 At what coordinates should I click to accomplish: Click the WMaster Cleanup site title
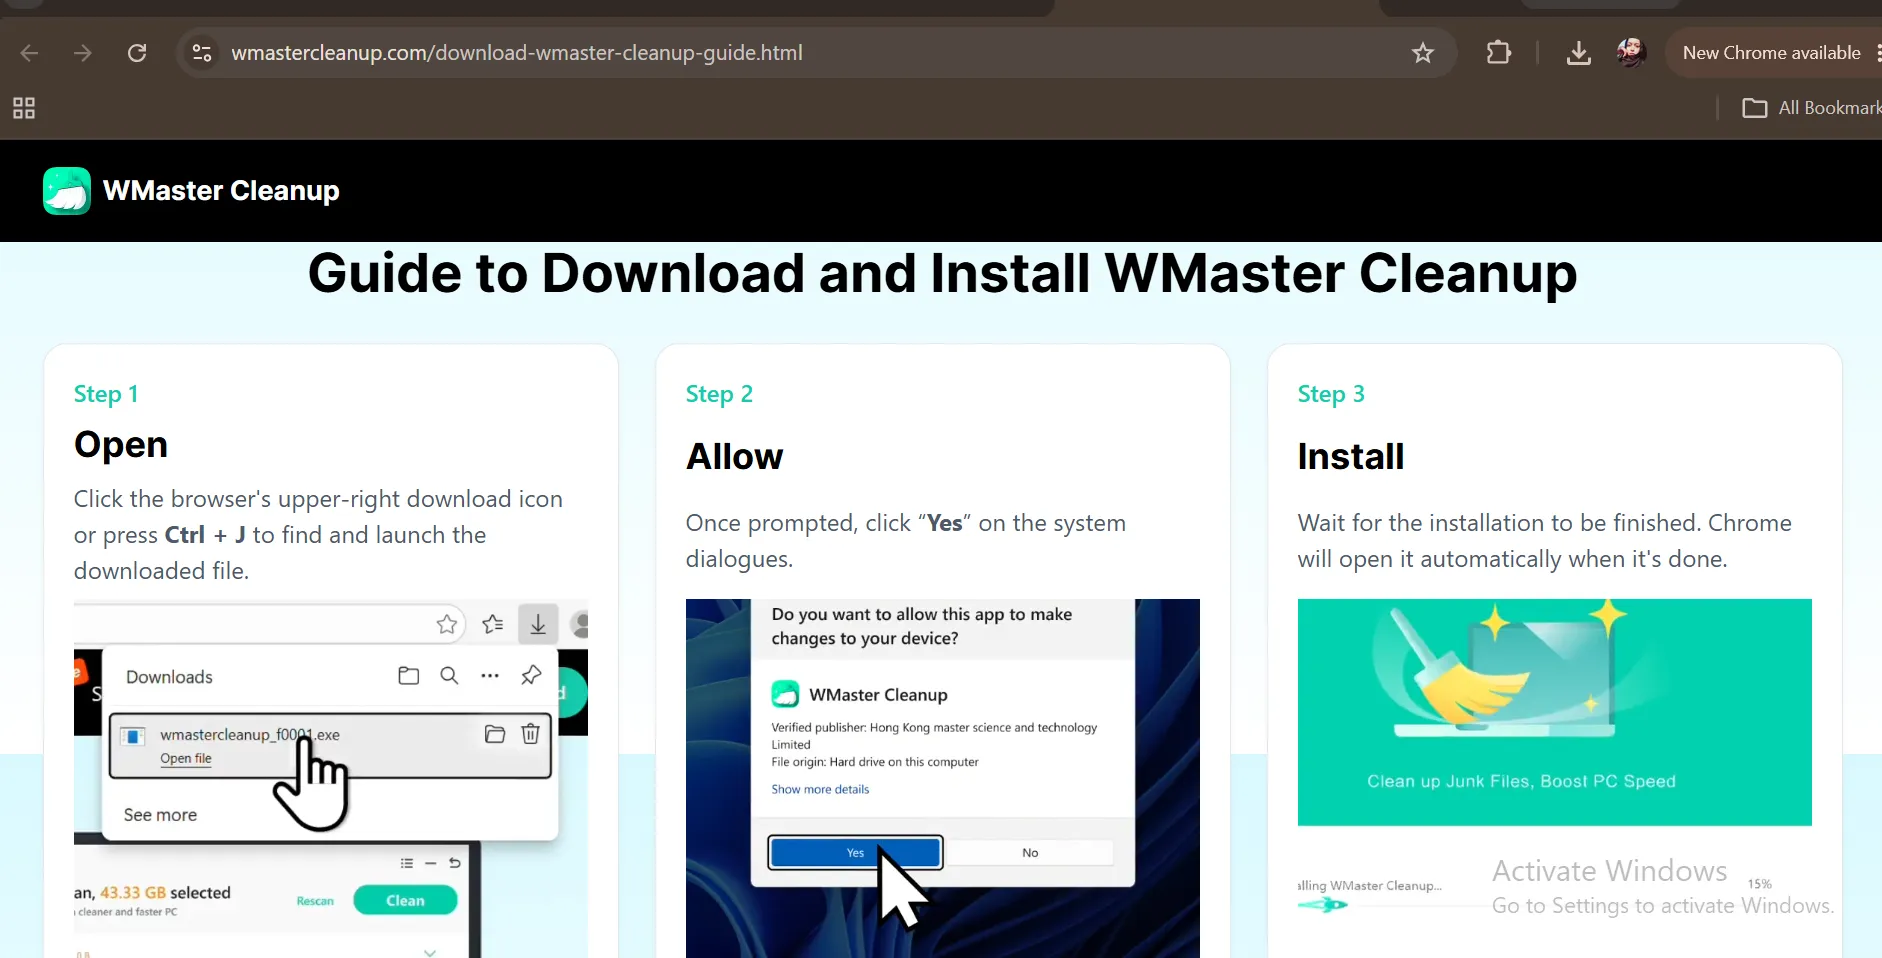(x=221, y=191)
